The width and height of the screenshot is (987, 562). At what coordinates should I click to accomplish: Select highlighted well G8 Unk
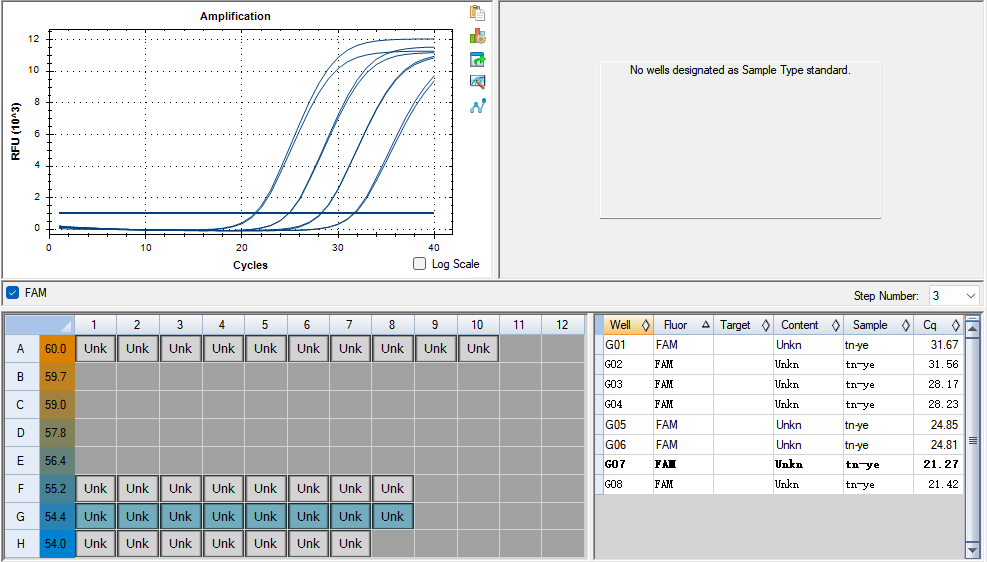pyautogui.click(x=393, y=517)
